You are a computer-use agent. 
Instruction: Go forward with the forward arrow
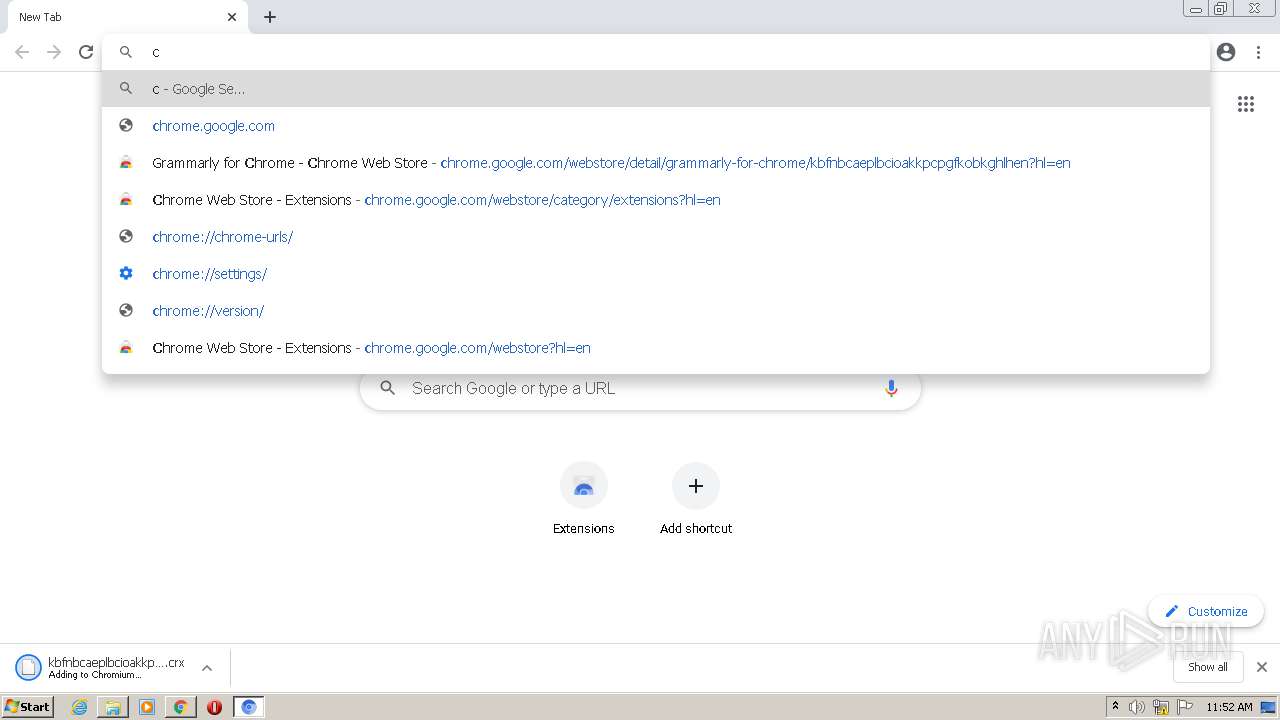(54, 52)
